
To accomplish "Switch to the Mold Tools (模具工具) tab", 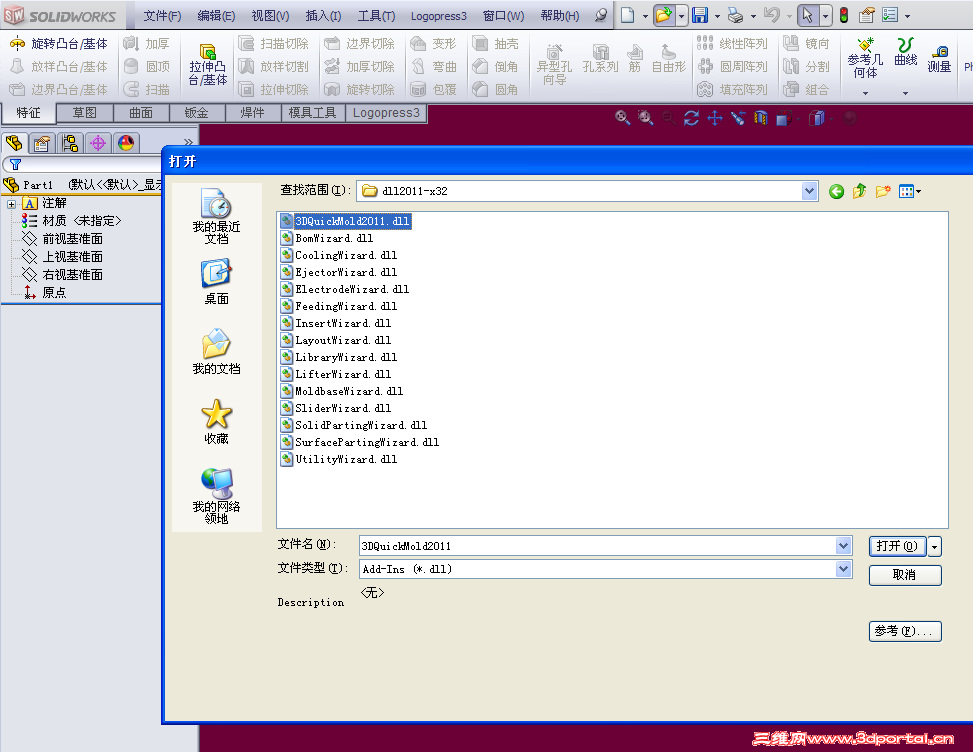I will [x=312, y=113].
